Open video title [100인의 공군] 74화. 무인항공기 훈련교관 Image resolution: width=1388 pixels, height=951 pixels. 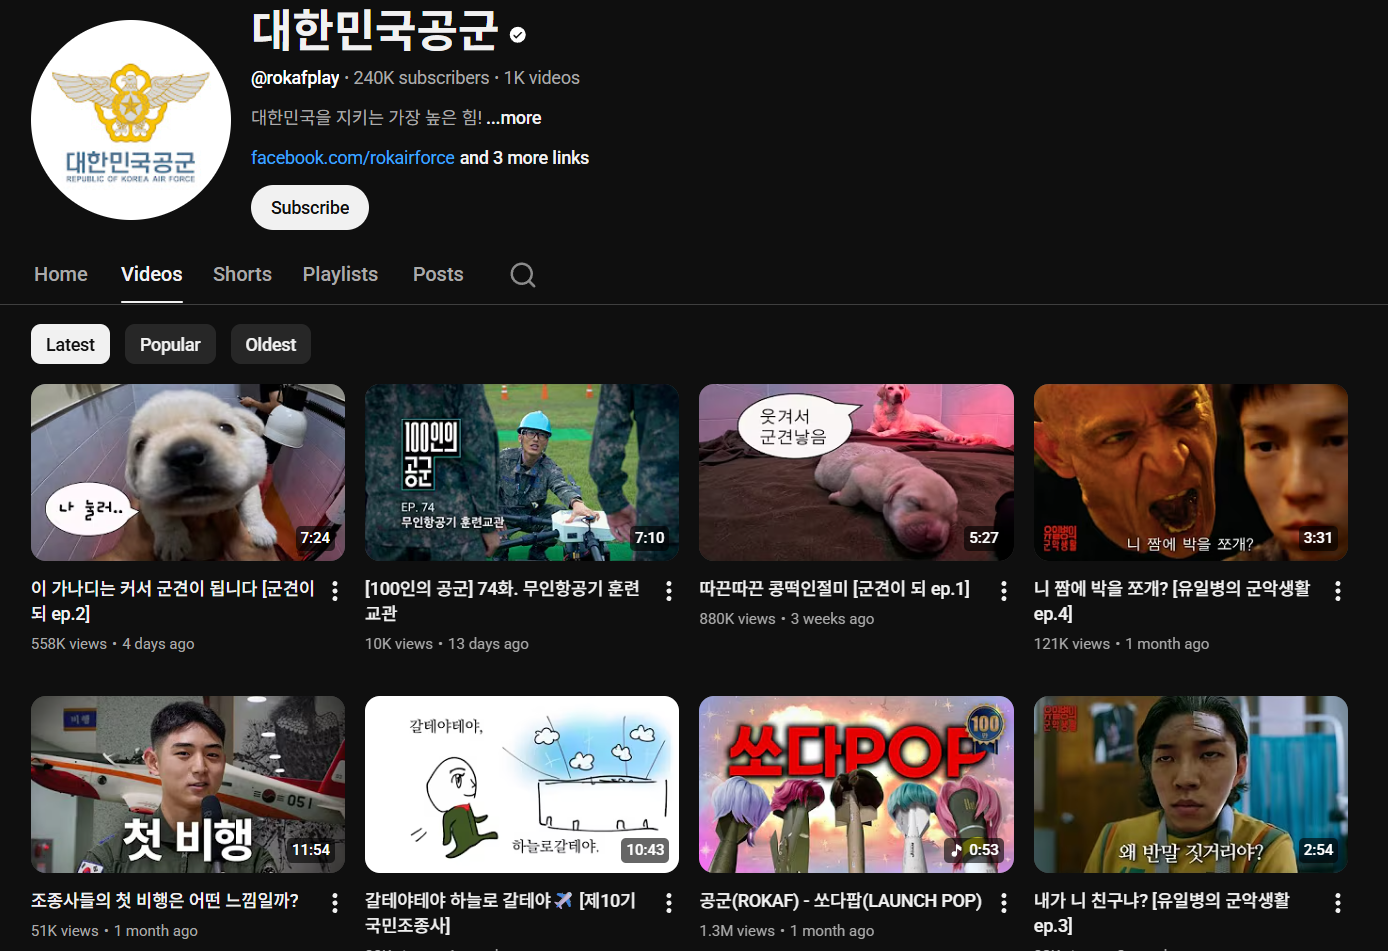point(503,601)
